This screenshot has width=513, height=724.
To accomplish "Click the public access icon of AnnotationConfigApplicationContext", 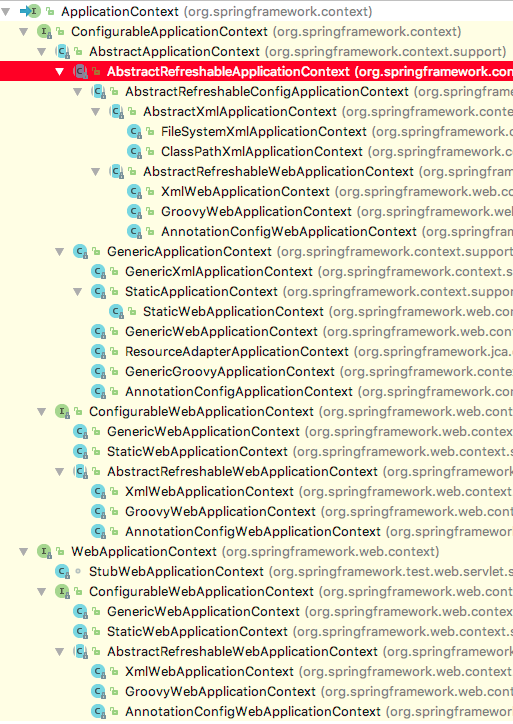I will pos(114,392).
